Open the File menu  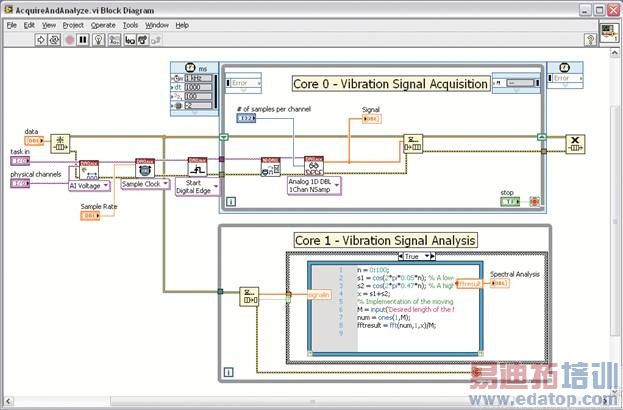tap(12, 25)
